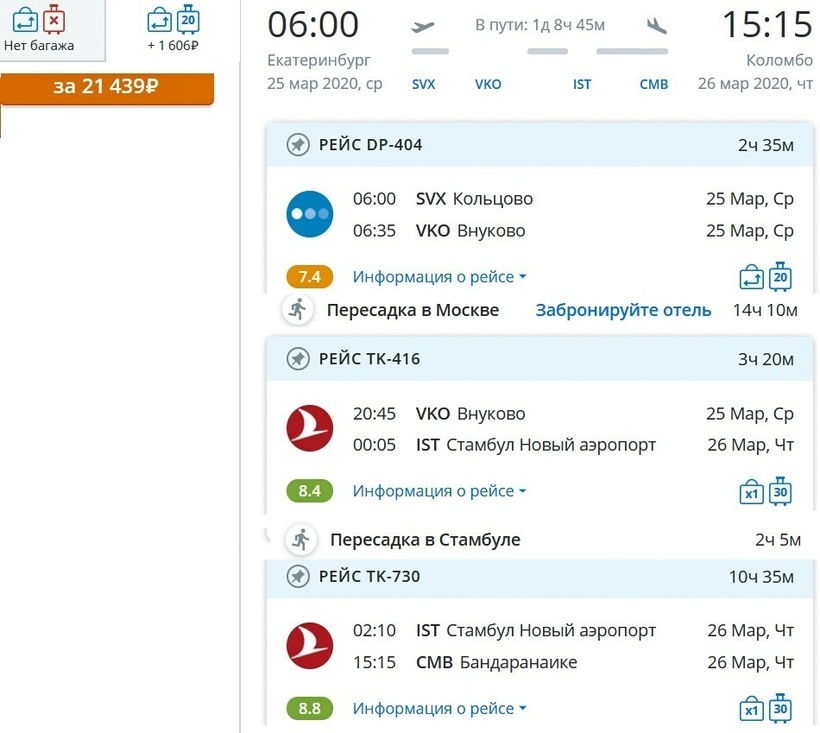Click the pin icon beside РЕЙС TK-416
This screenshot has height=733, width=820.
tap(297, 359)
